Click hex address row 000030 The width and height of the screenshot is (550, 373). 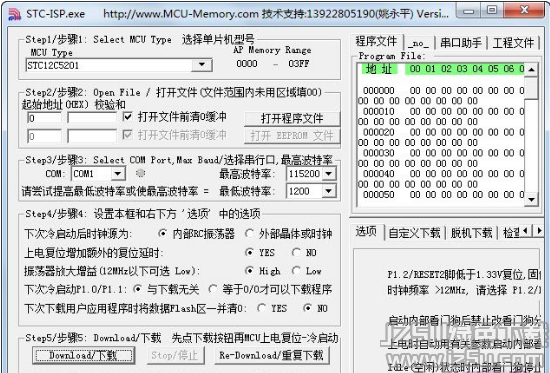tap(379, 153)
